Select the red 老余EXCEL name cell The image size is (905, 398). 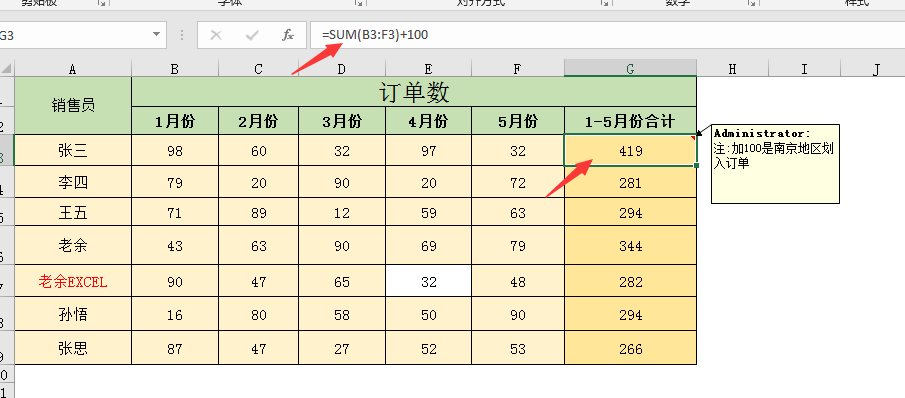[x=73, y=281]
